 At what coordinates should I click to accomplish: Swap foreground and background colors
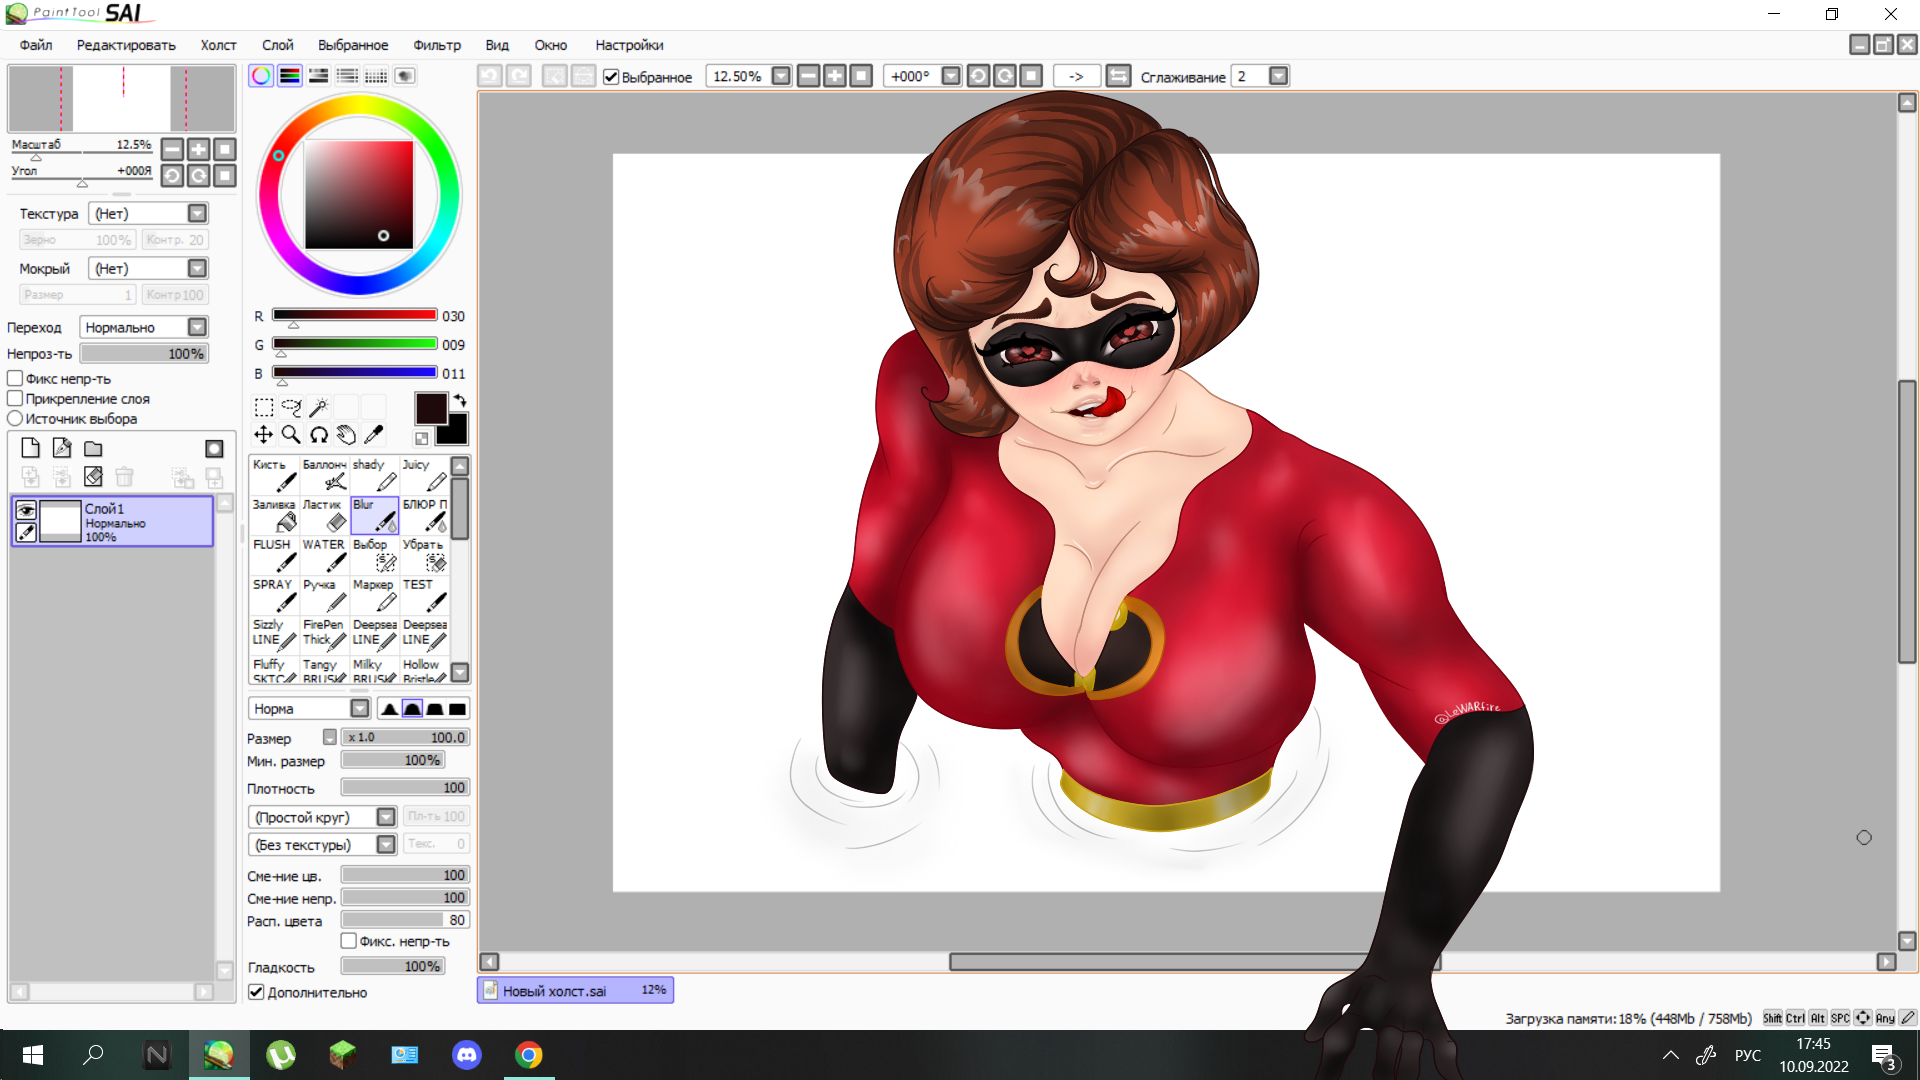click(460, 400)
